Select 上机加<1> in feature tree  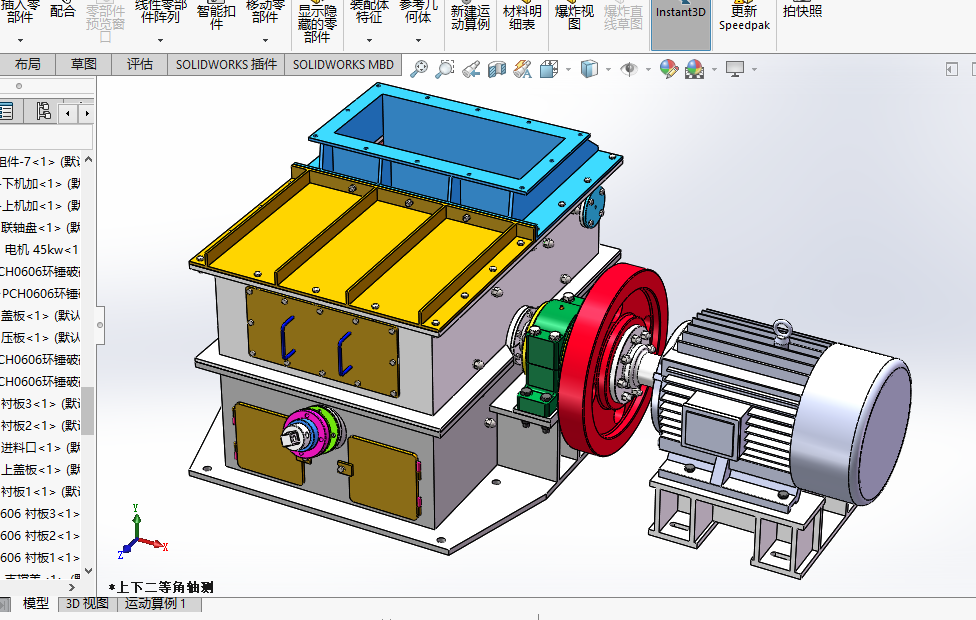41,205
